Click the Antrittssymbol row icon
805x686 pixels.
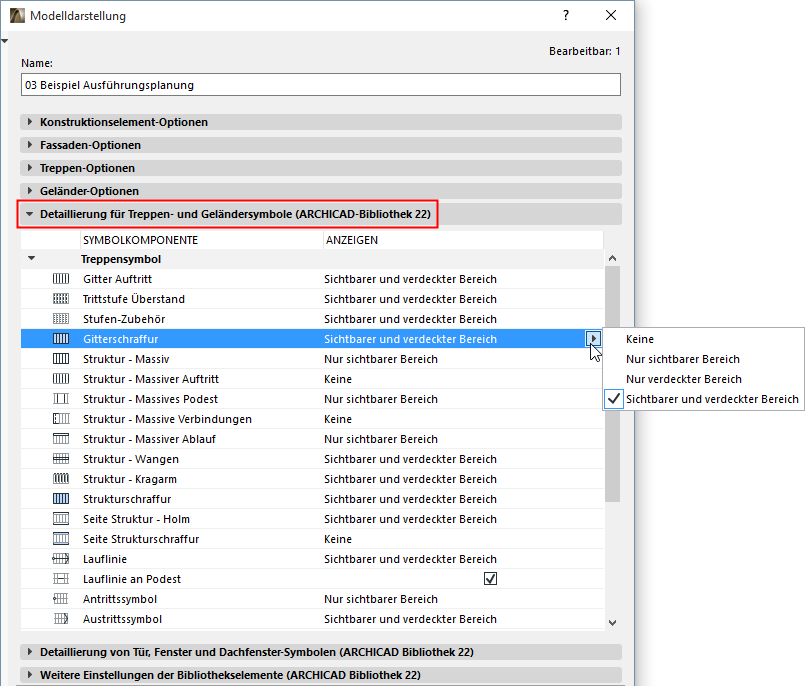(61, 599)
